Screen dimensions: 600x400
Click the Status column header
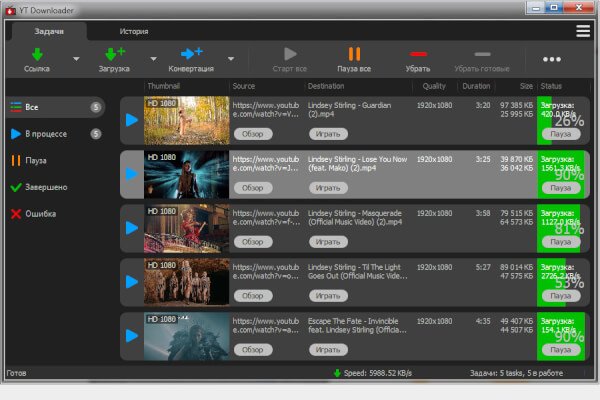[x=551, y=86]
